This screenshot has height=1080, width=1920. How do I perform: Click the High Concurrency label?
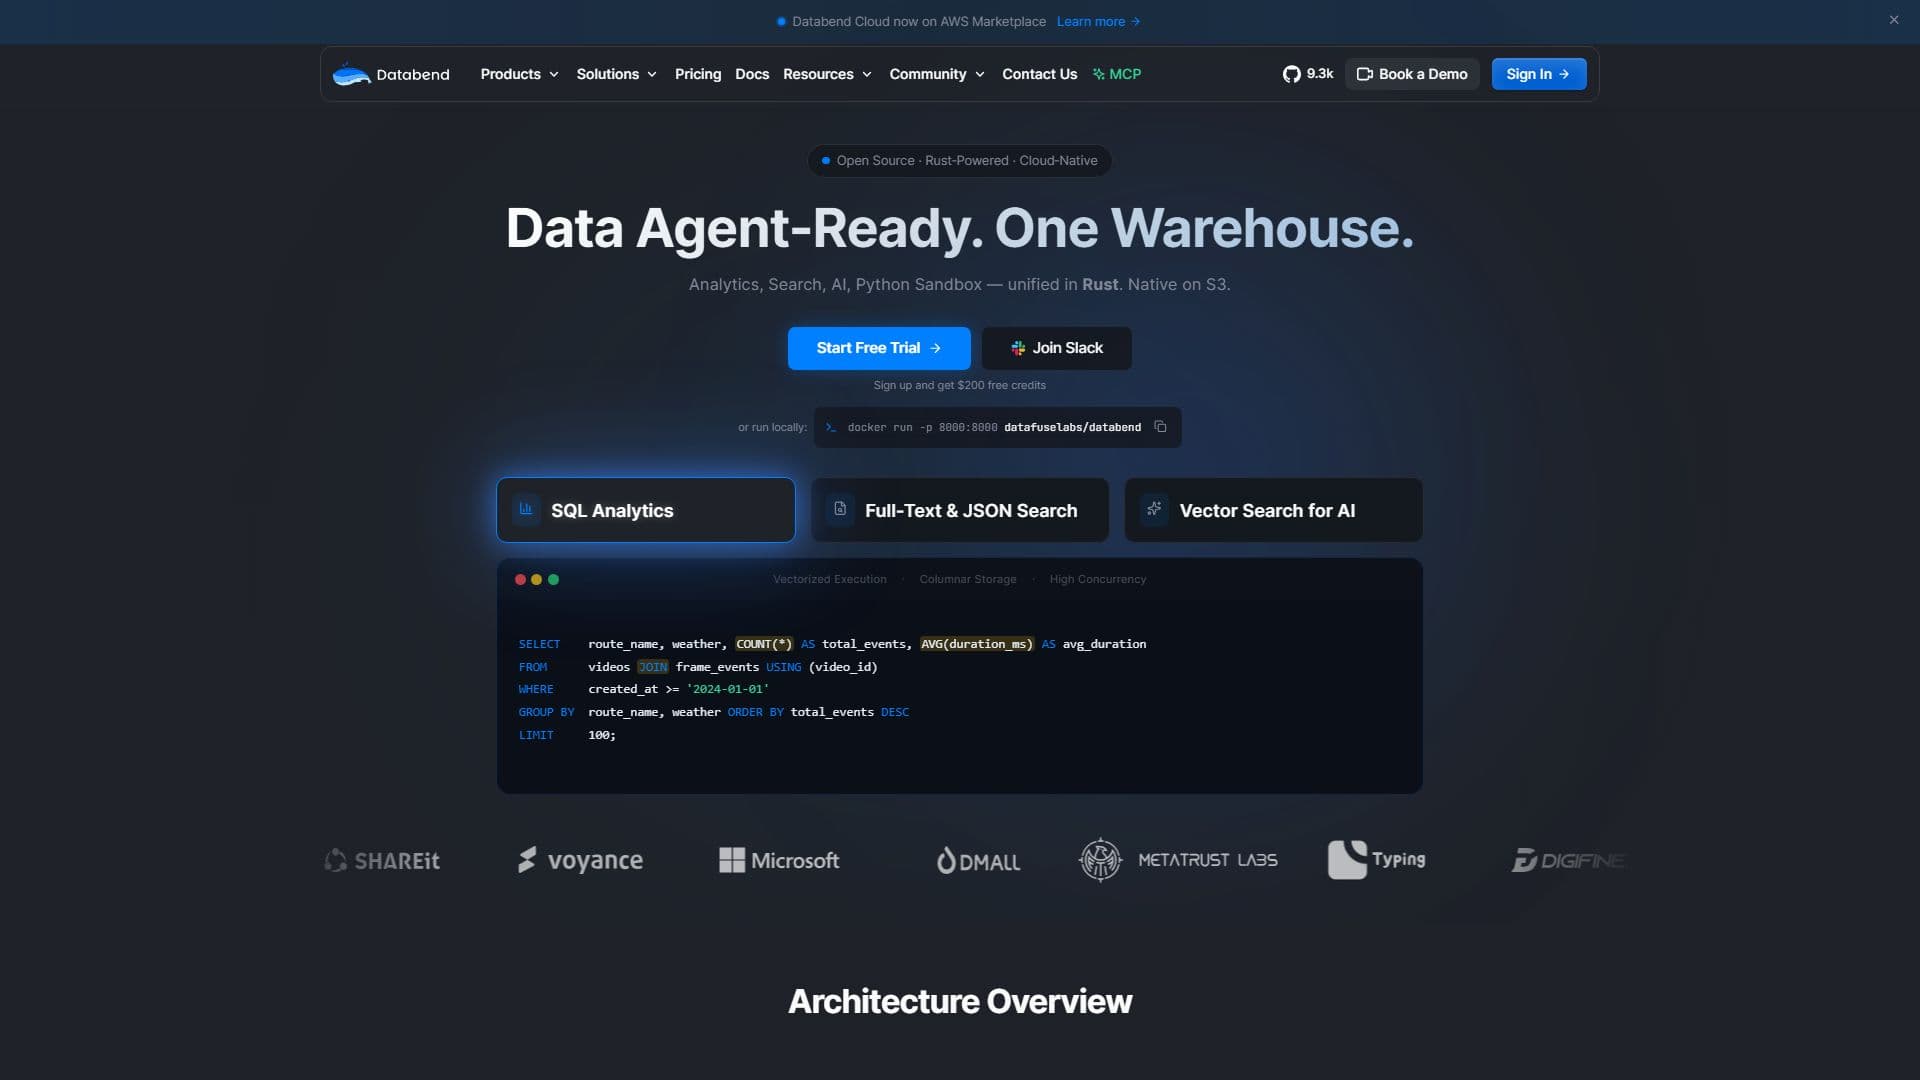[1098, 579]
